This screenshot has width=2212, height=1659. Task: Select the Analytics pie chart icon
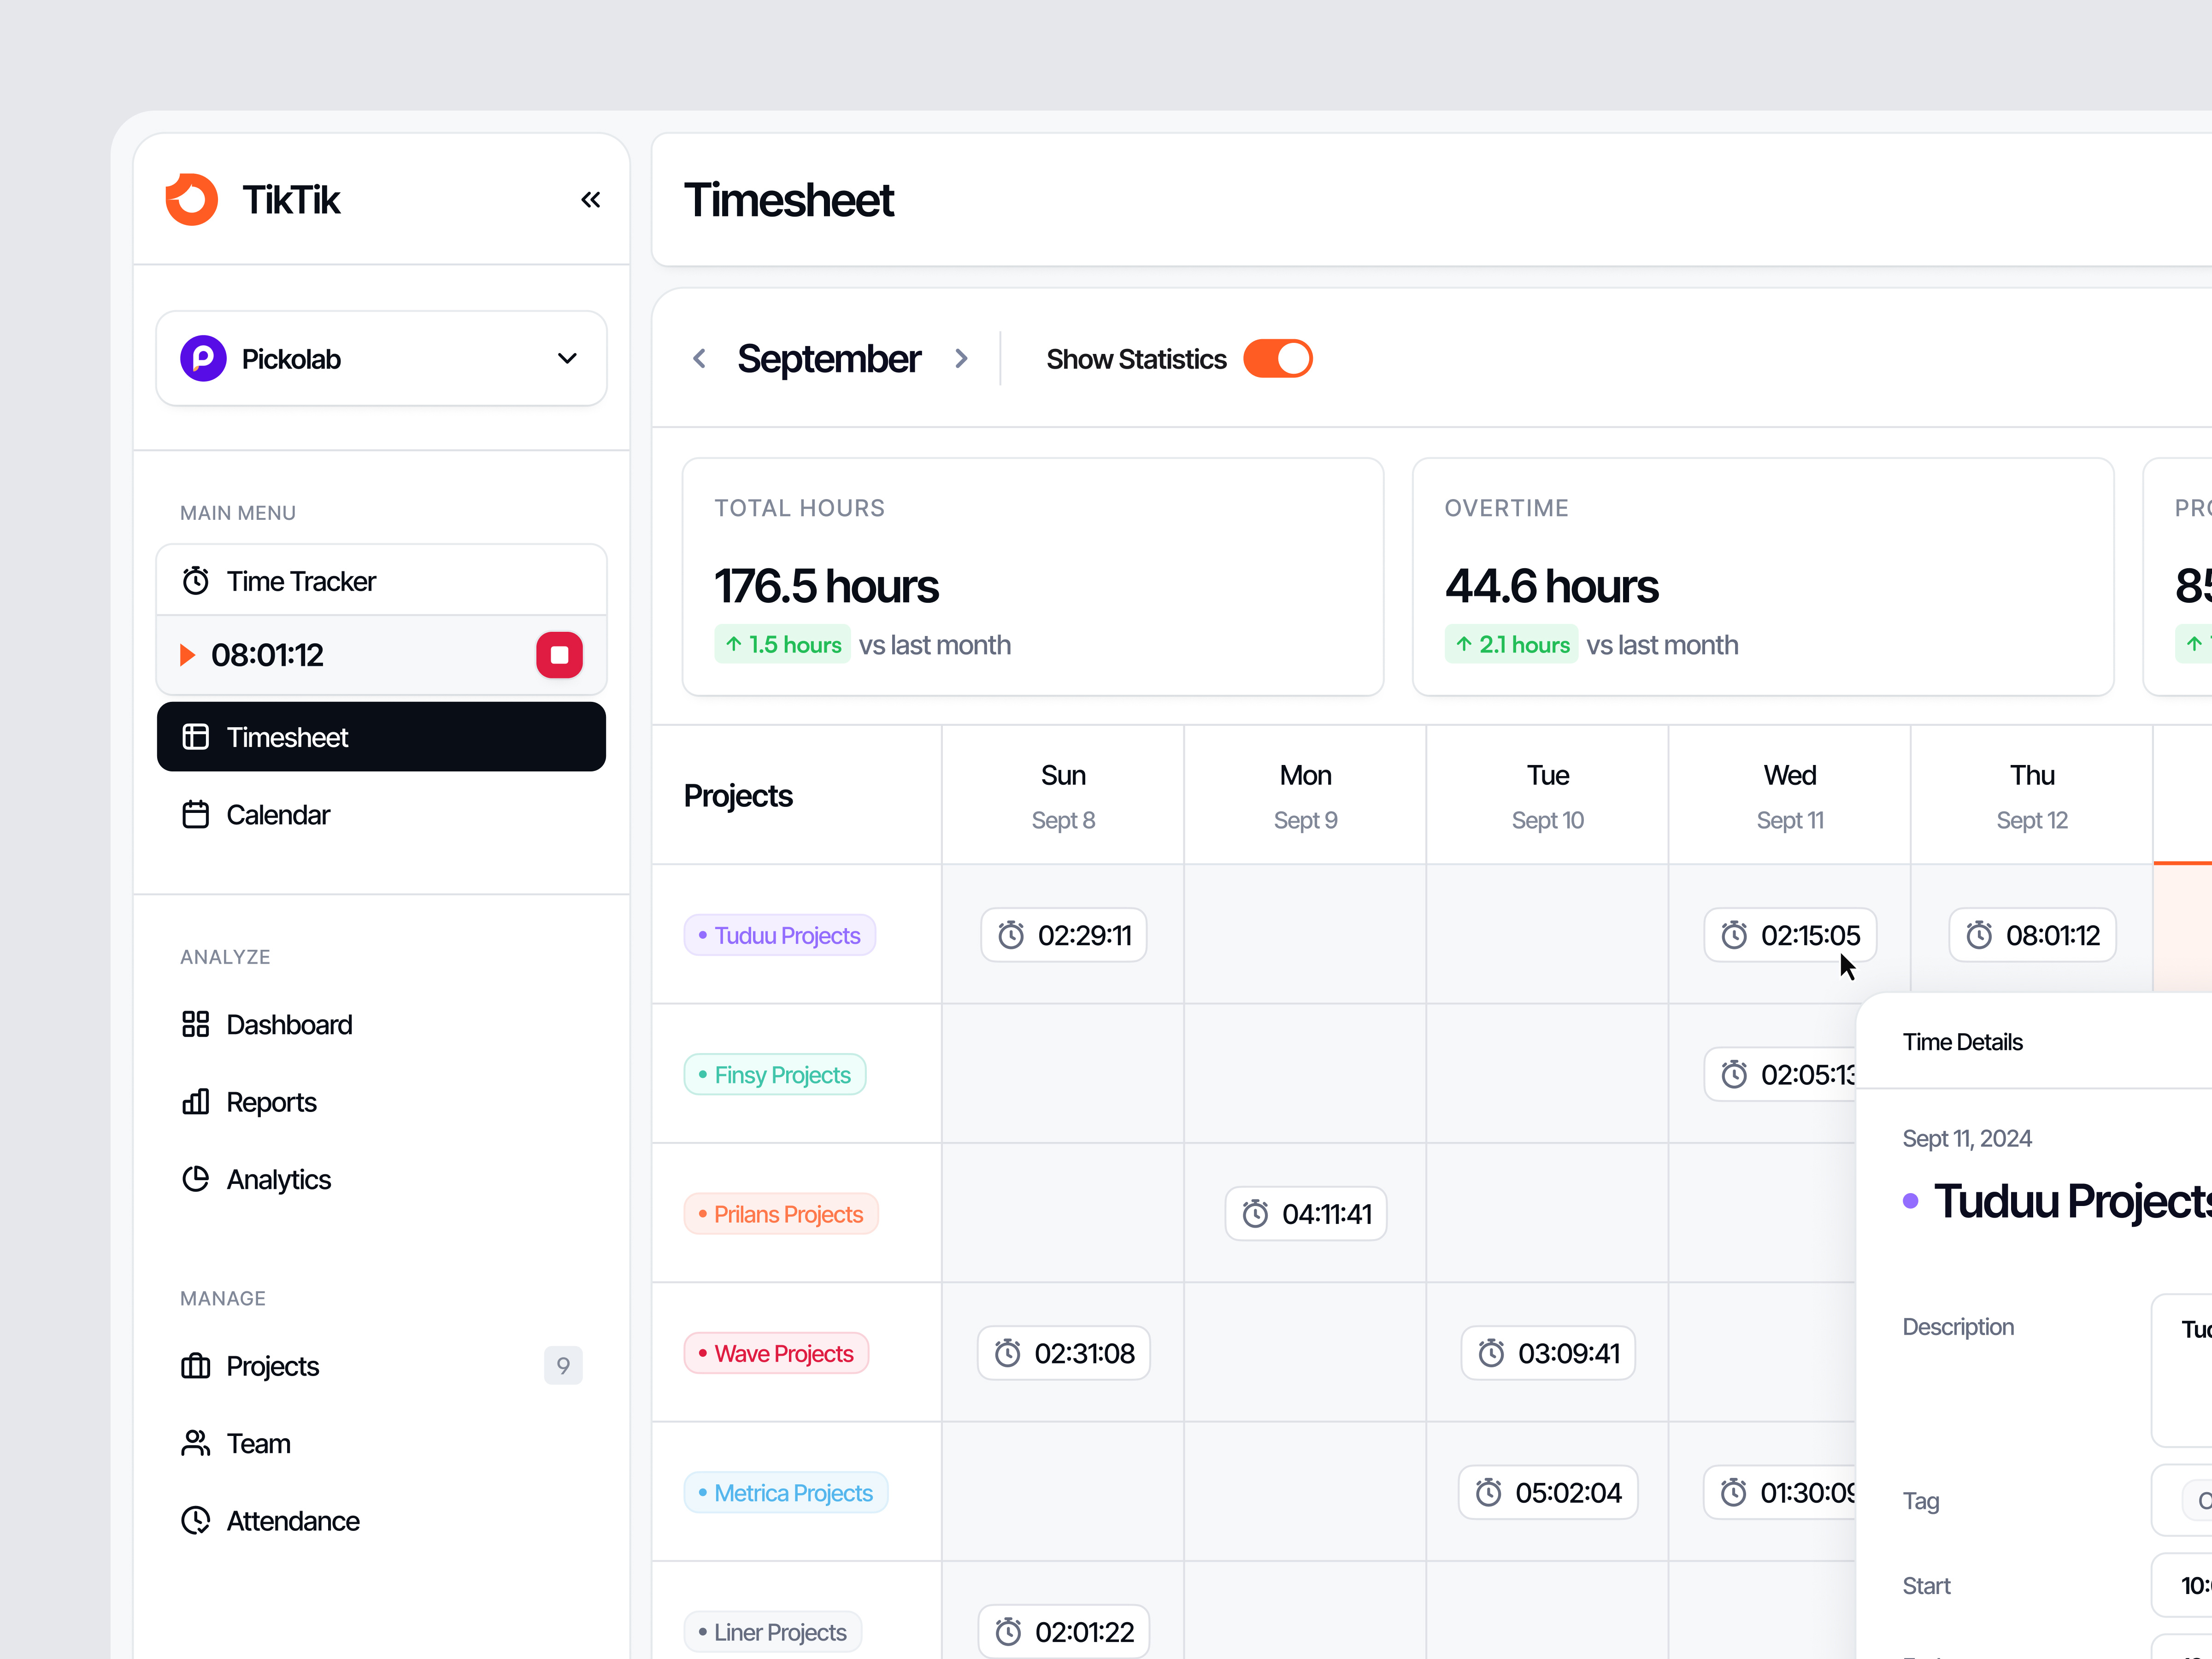196,1179
